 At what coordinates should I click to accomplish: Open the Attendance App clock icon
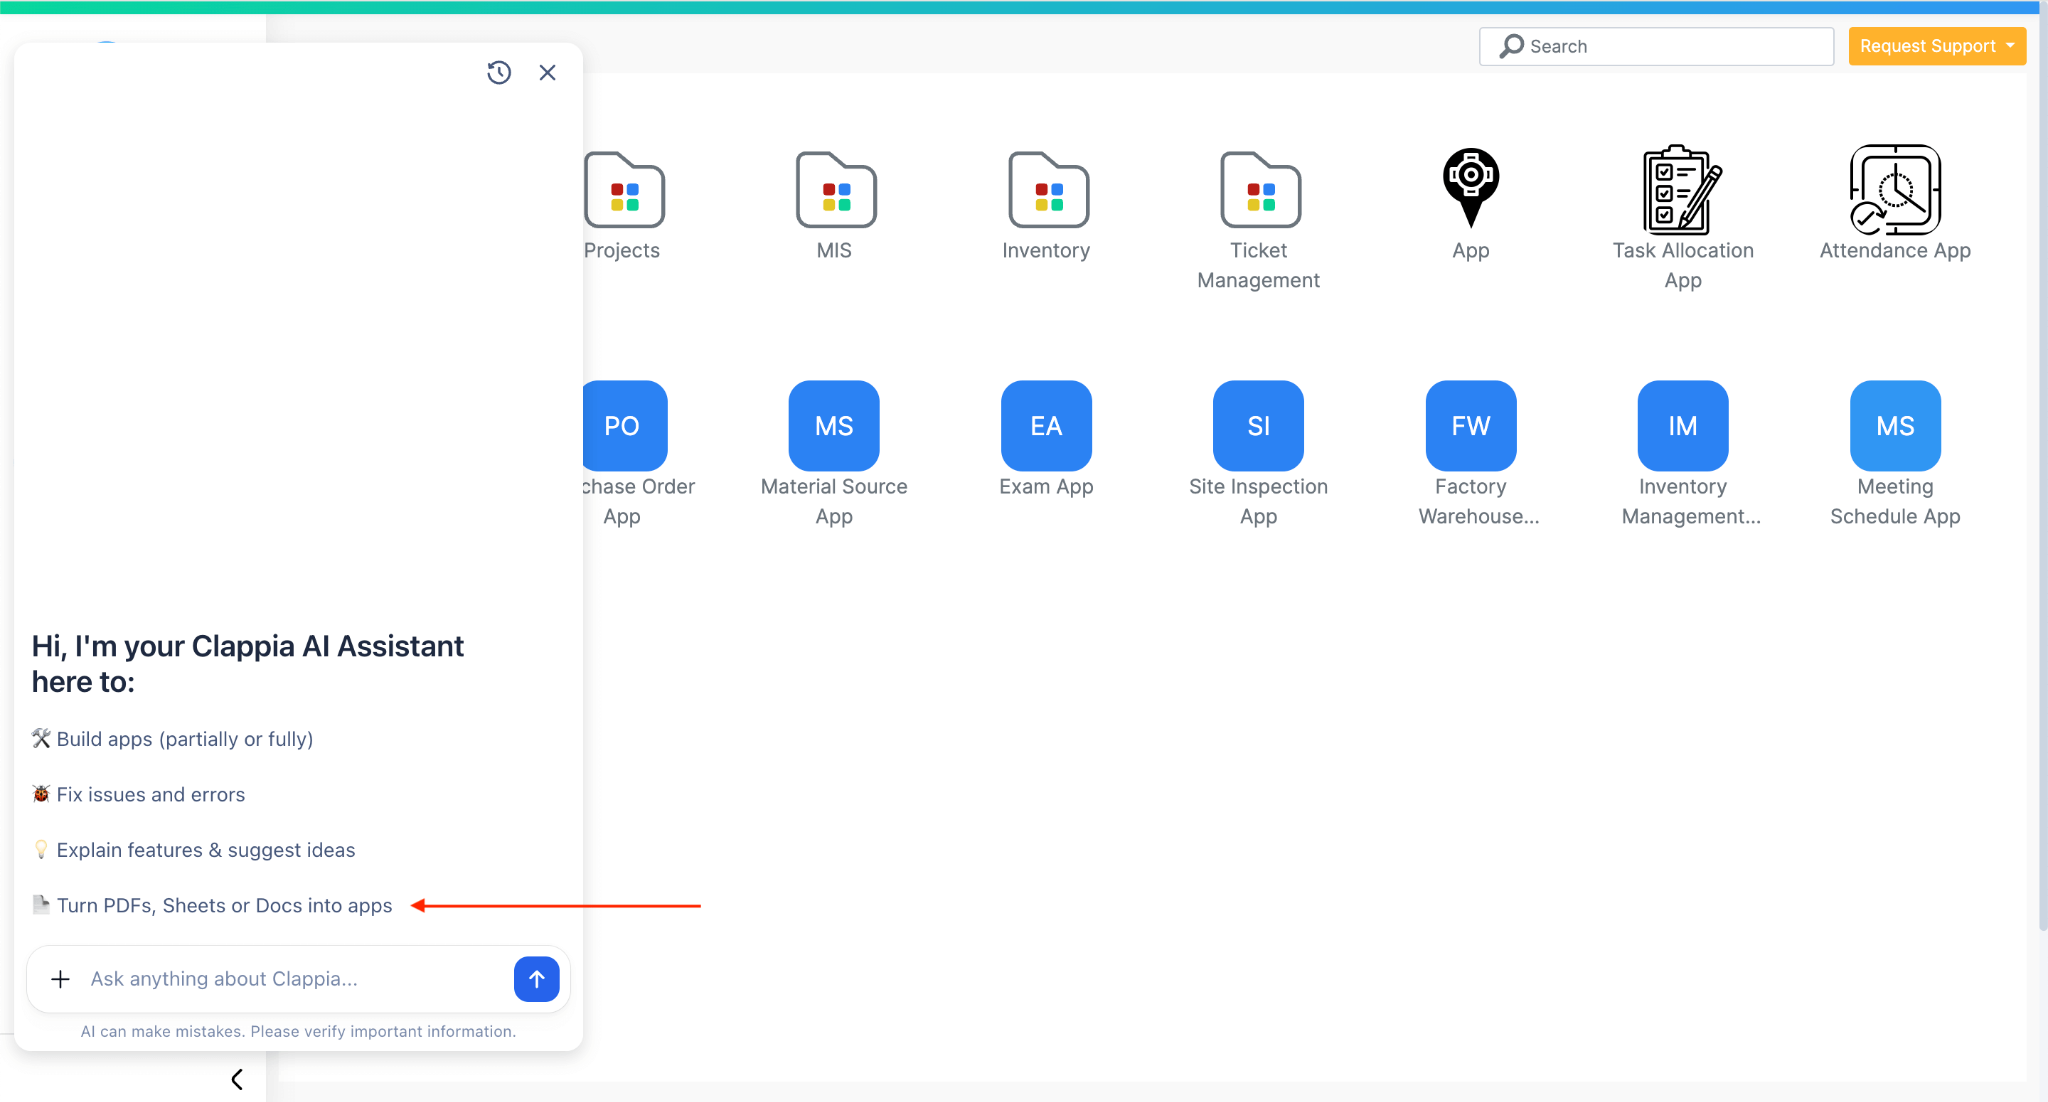point(1895,190)
